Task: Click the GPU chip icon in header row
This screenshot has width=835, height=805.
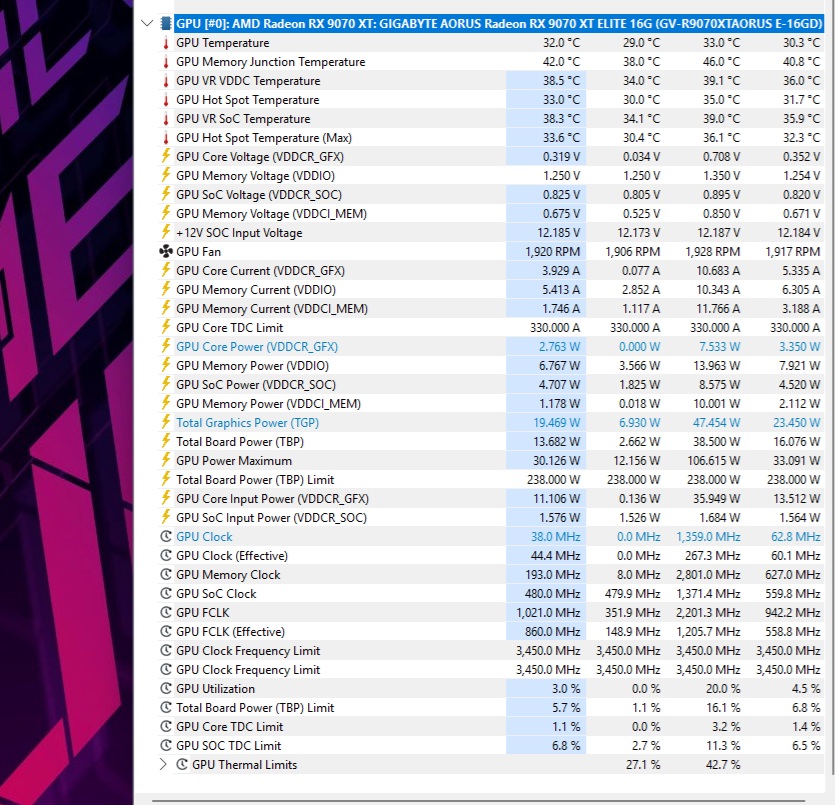Action: (166, 23)
